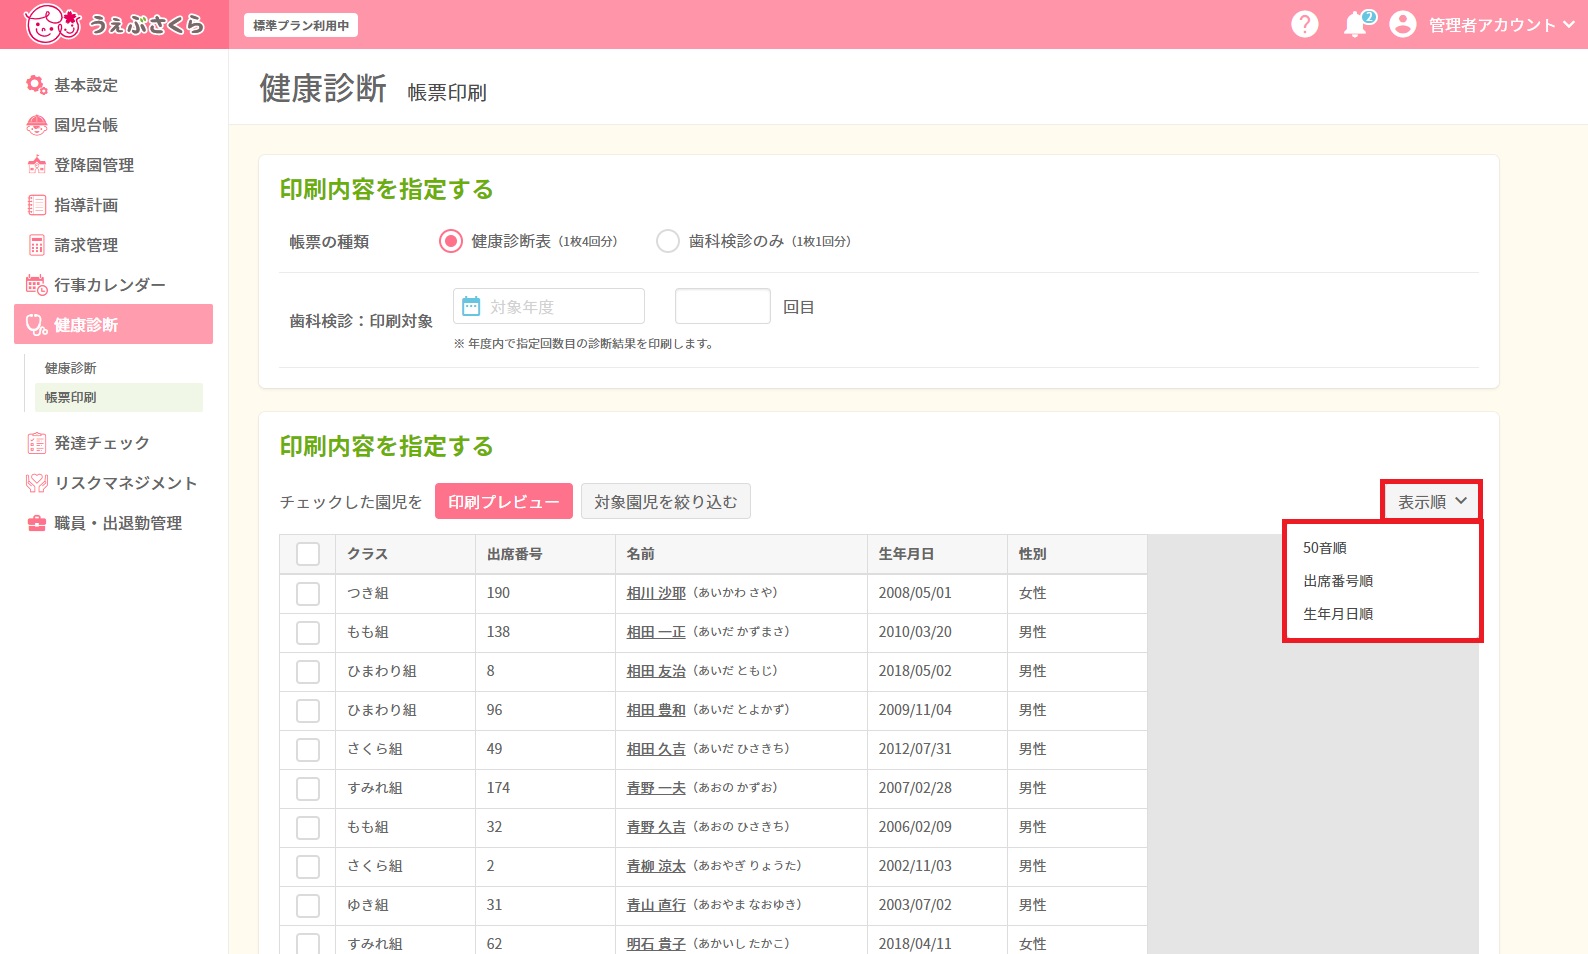This screenshot has height=954, width=1588.
Task: Collapse the 表示順 sort dropdown
Action: [x=1432, y=501]
